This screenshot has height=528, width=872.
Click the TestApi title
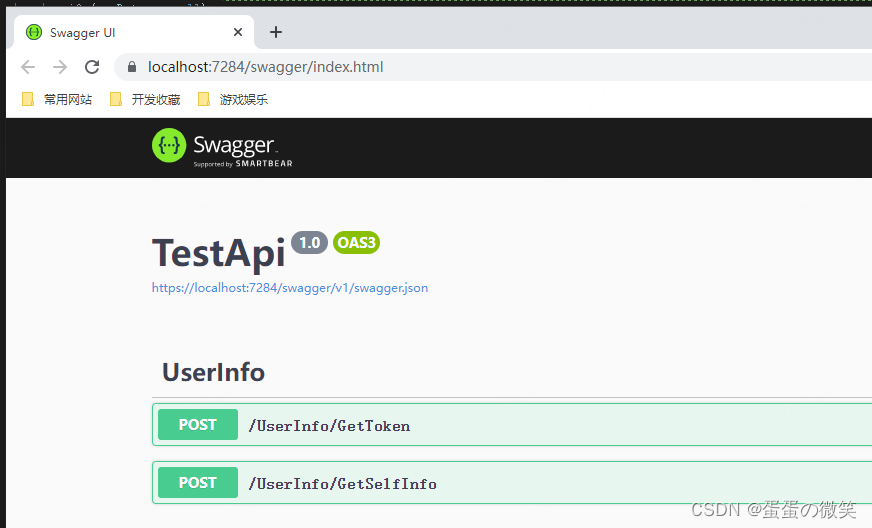[x=219, y=253]
